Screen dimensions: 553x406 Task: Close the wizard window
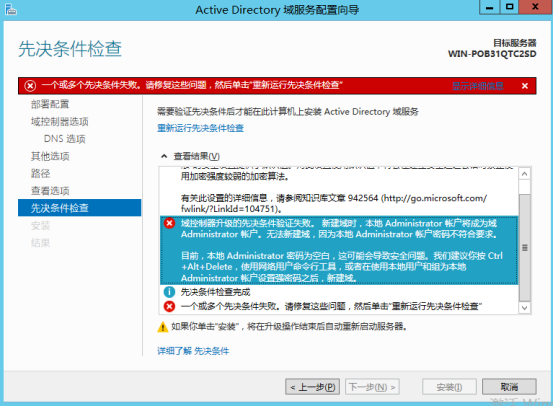[535, 7]
